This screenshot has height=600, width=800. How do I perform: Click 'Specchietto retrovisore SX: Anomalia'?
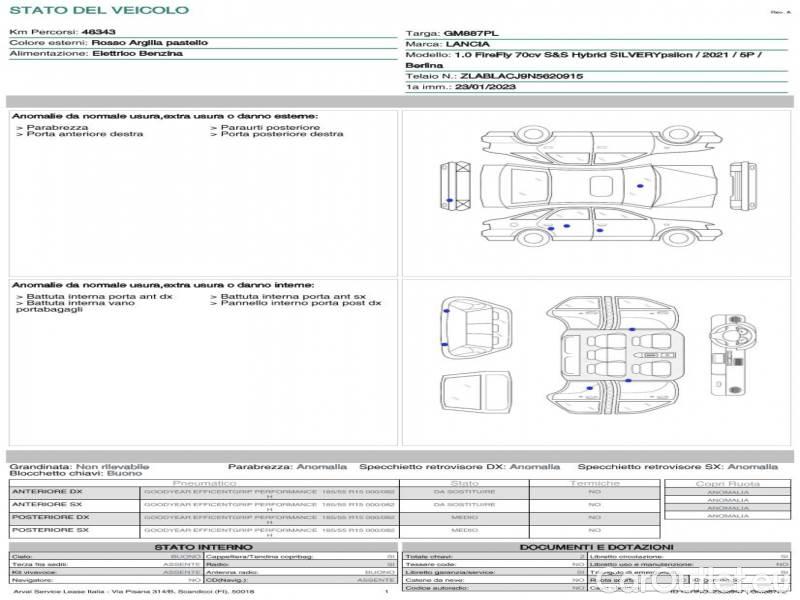pyautogui.click(x=678, y=467)
